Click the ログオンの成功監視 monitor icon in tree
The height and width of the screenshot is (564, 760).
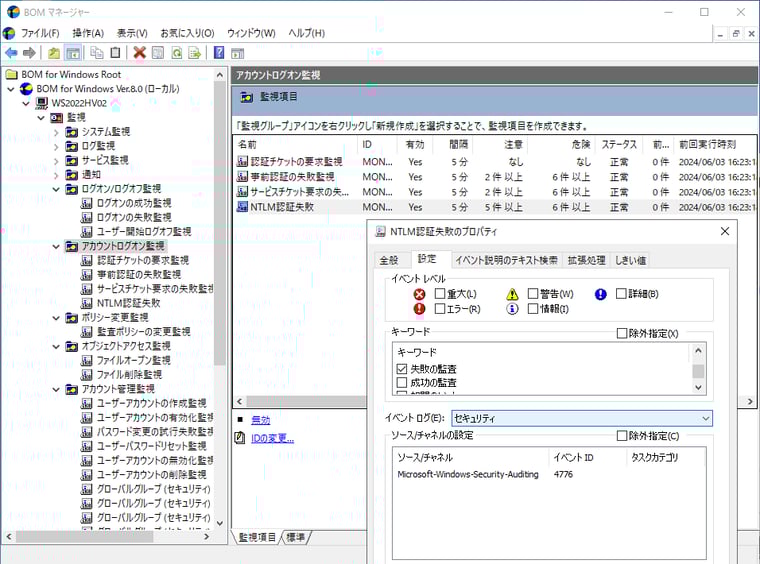coord(87,203)
